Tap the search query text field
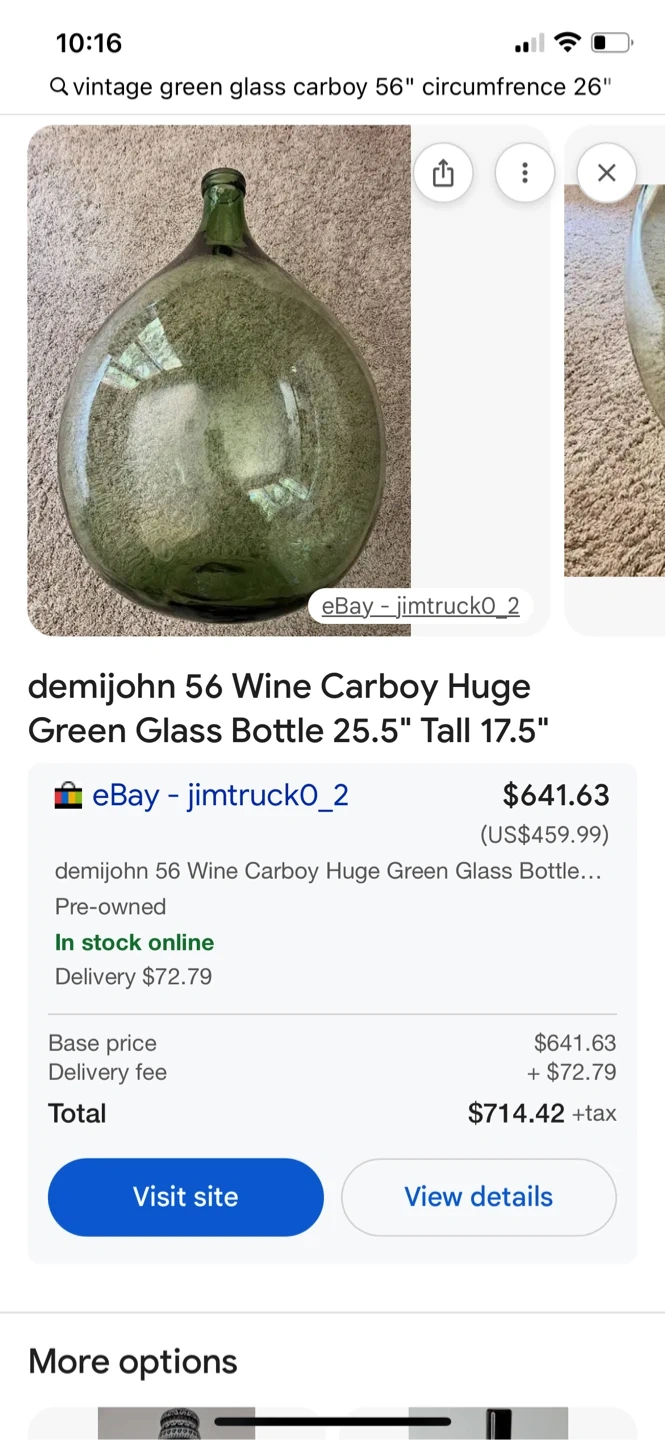 (340, 87)
